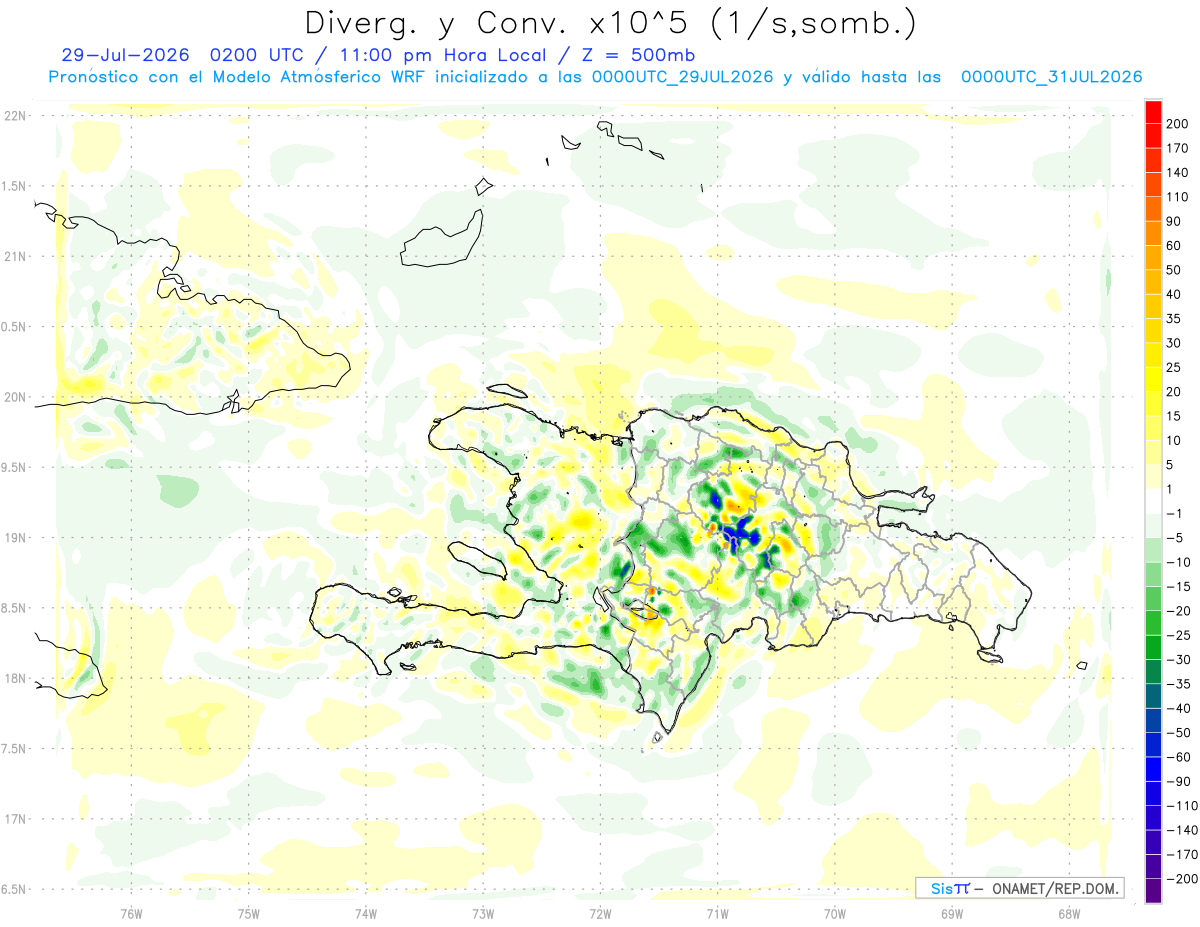Pick the green swatch between -25 and -30
The width and height of the screenshot is (1200, 927).
click(x=1153, y=647)
